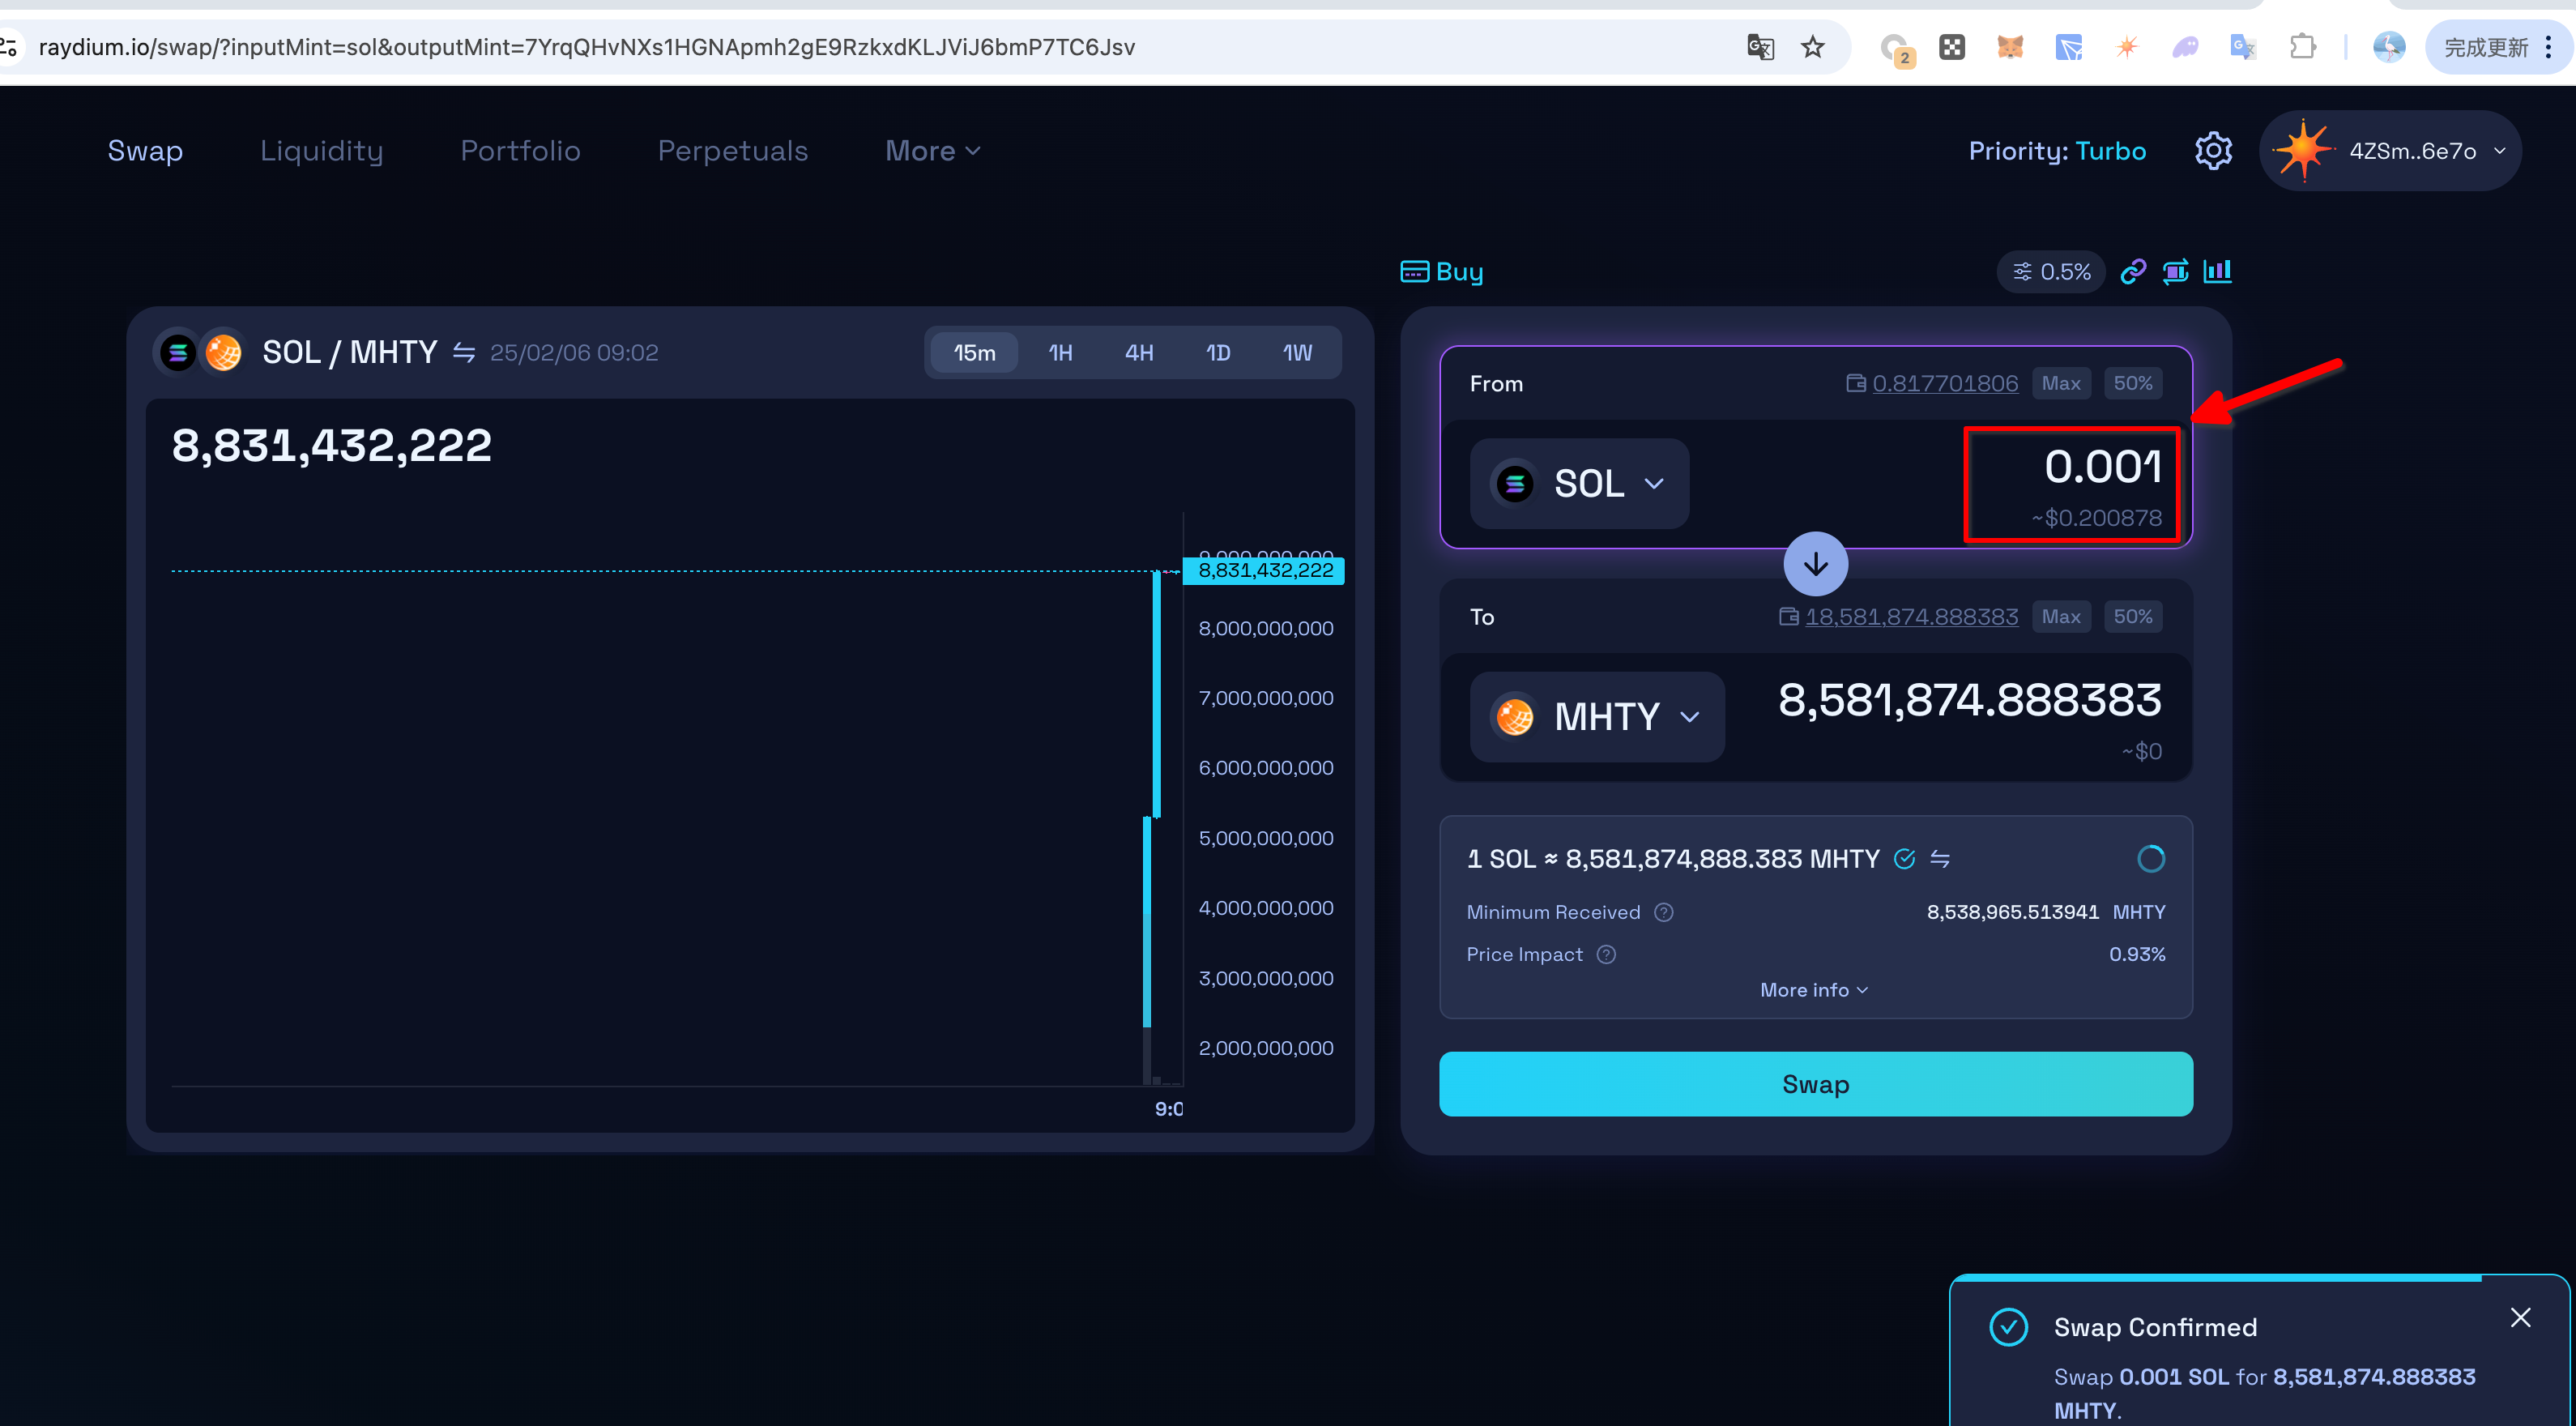Click the copy swap link icon
This screenshot has width=2576, height=1426.
pyautogui.click(x=2132, y=271)
